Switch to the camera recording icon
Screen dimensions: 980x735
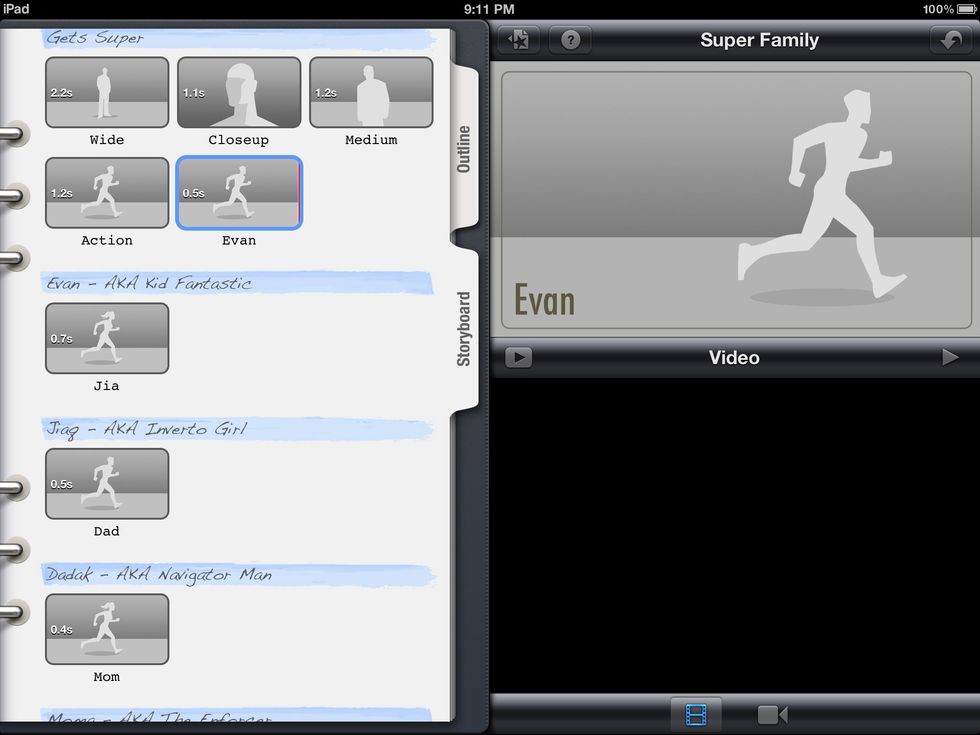[771, 714]
